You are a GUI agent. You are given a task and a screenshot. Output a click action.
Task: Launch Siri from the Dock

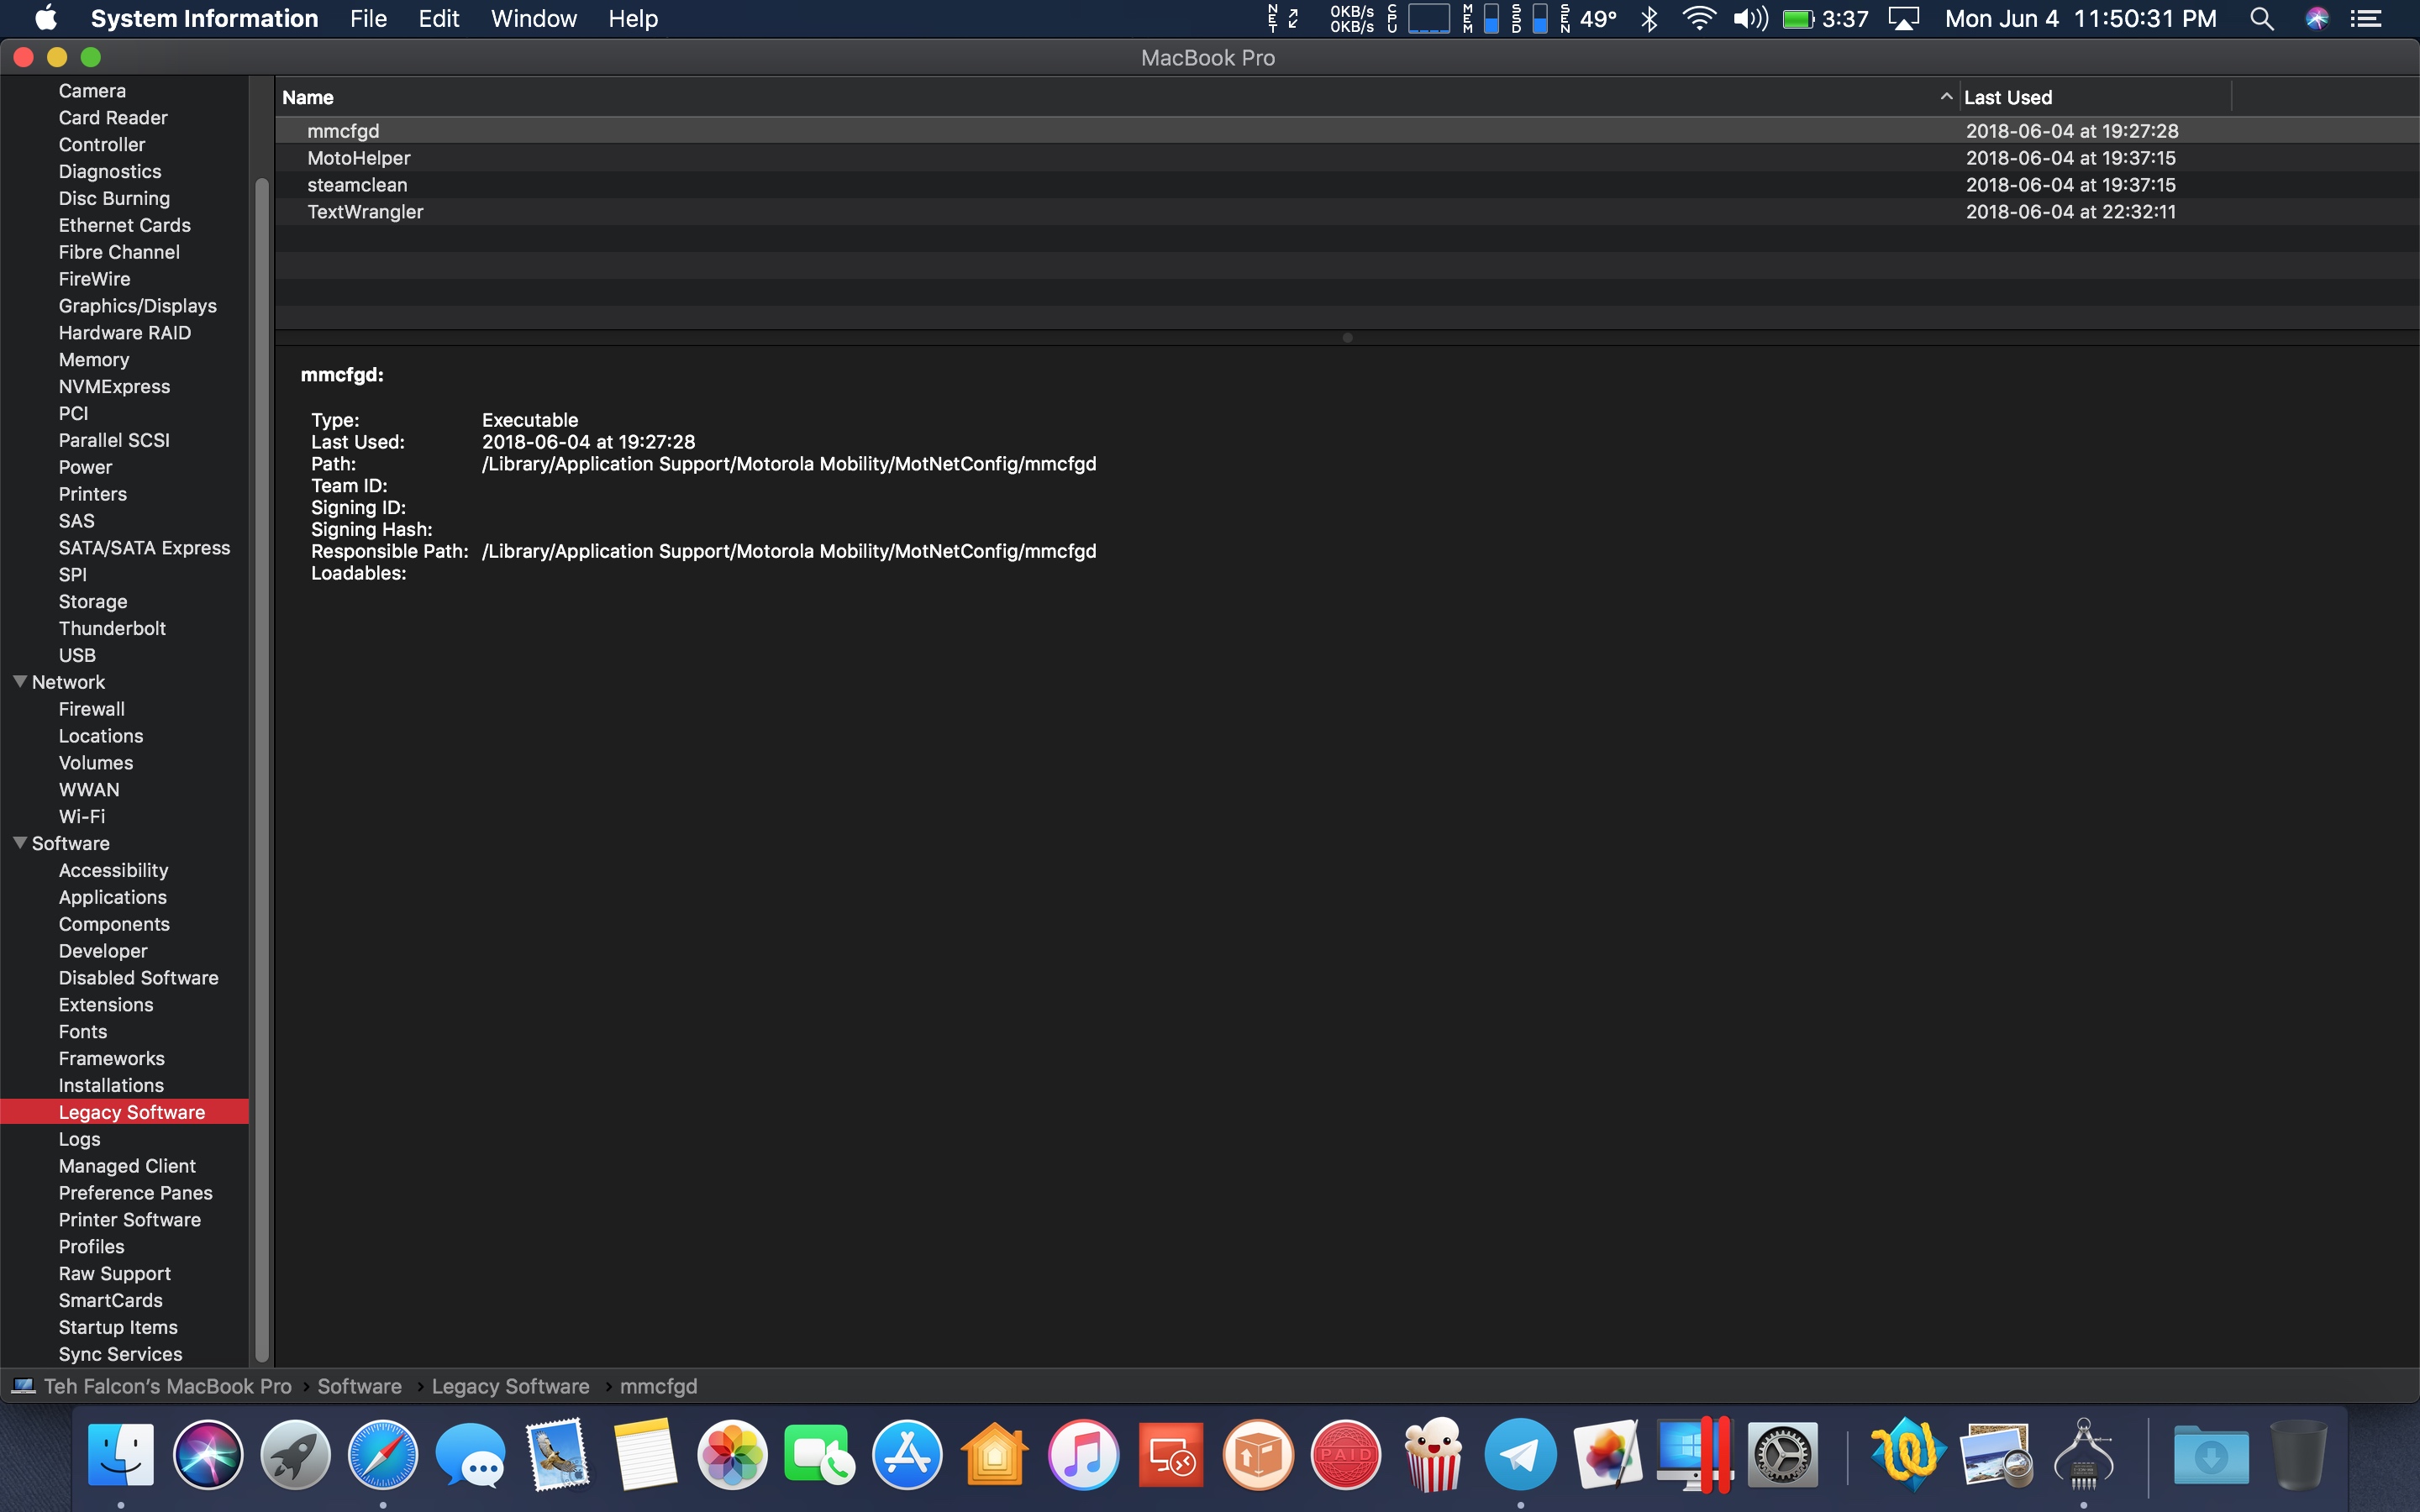[208, 1455]
